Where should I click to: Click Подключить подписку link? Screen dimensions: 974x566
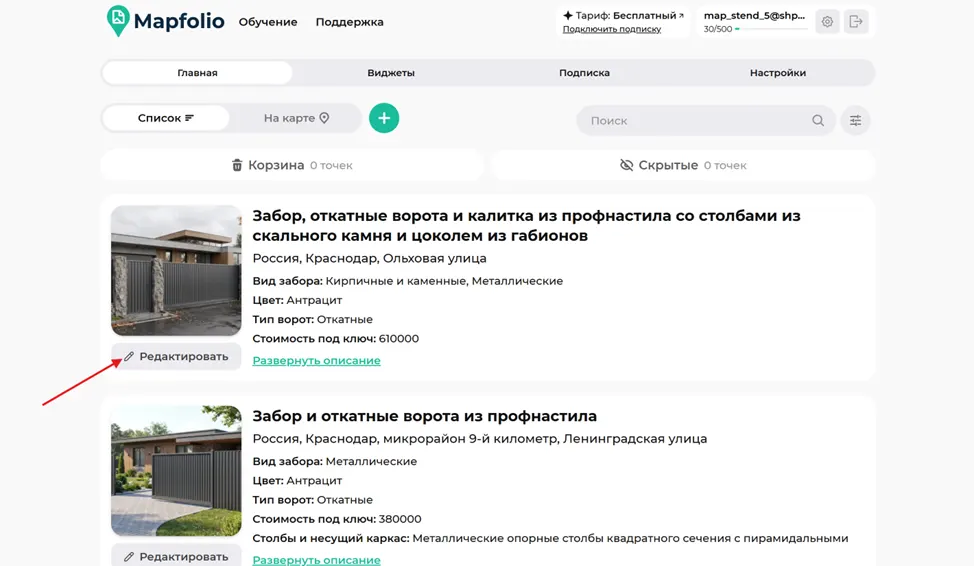point(612,29)
